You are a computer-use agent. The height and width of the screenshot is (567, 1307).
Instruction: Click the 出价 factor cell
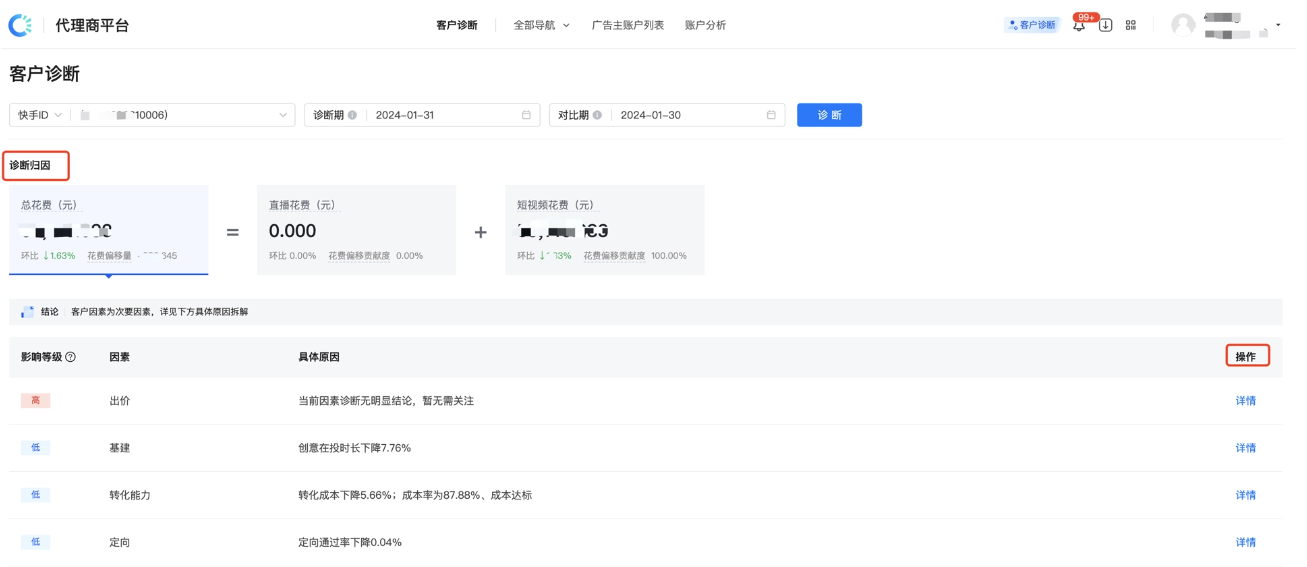(x=120, y=401)
